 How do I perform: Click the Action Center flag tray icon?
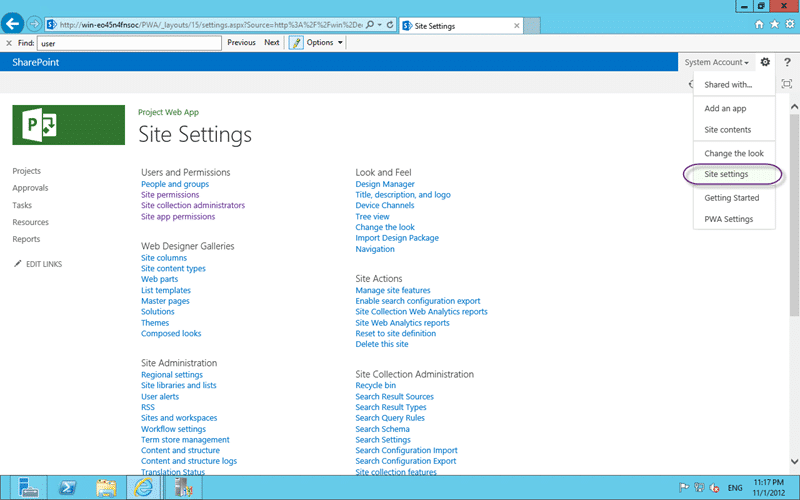[x=684, y=488]
